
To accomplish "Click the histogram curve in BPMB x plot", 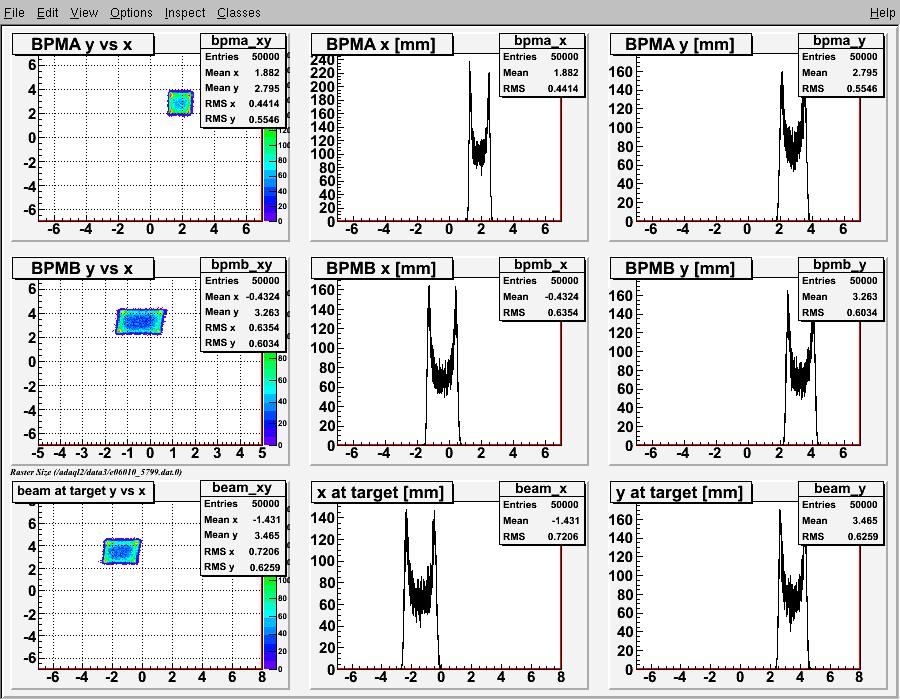I will pyautogui.click(x=443, y=376).
